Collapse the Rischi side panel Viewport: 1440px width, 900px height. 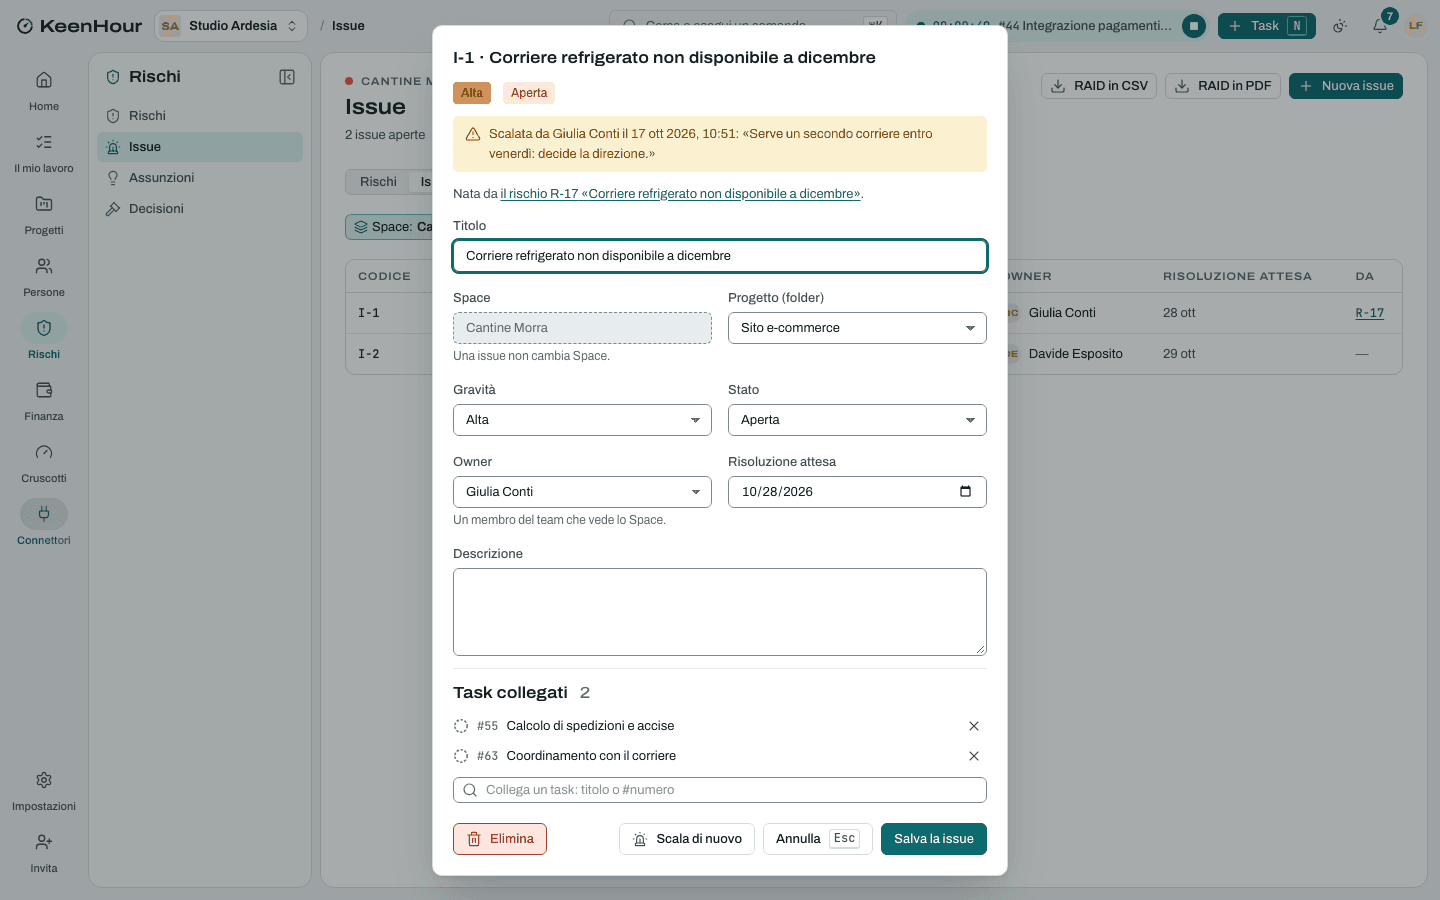[287, 77]
